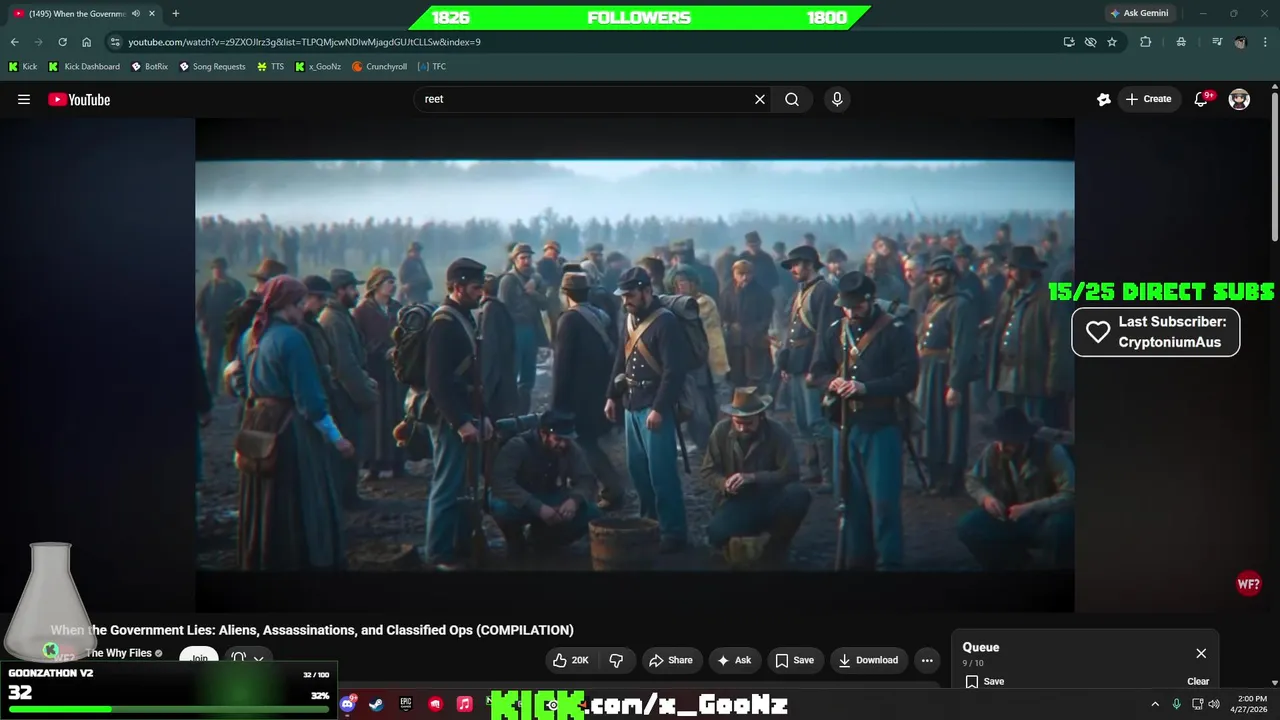Open Steam from taskbar
The width and height of the screenshot is (1280, 720).
point(376,704)
